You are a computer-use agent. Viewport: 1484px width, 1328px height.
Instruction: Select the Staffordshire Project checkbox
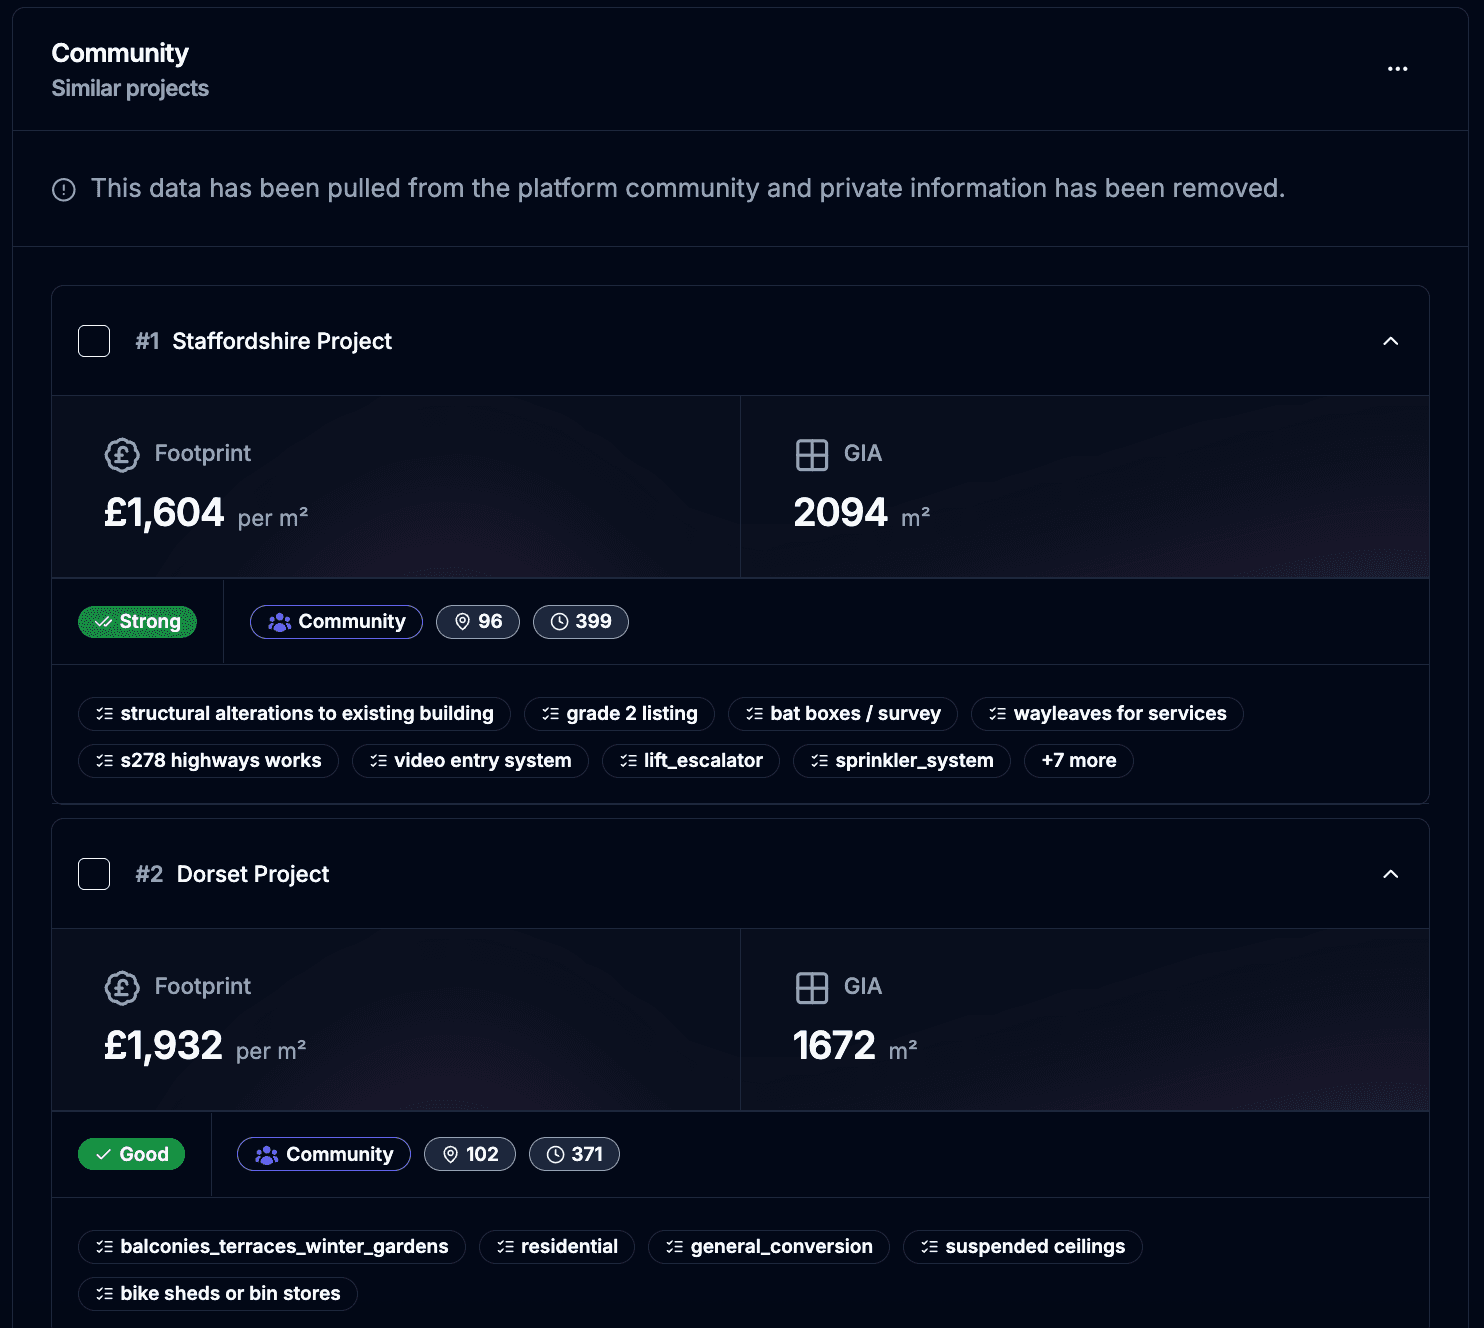(x=94, y=341)
